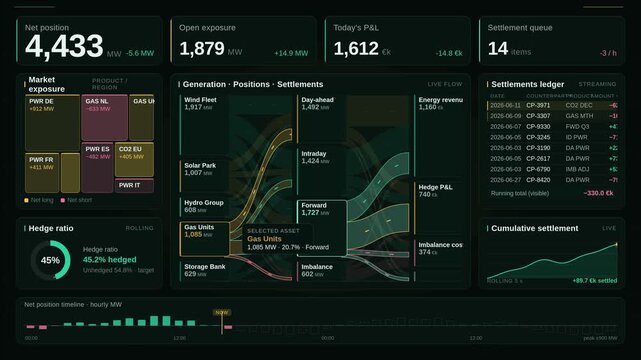
Task: Click the Net position timeline title
Action: point(73,304)
